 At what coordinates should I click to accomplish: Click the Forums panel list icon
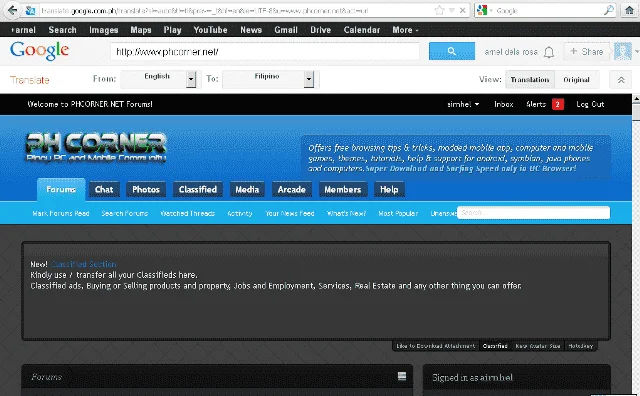point(402,376)
